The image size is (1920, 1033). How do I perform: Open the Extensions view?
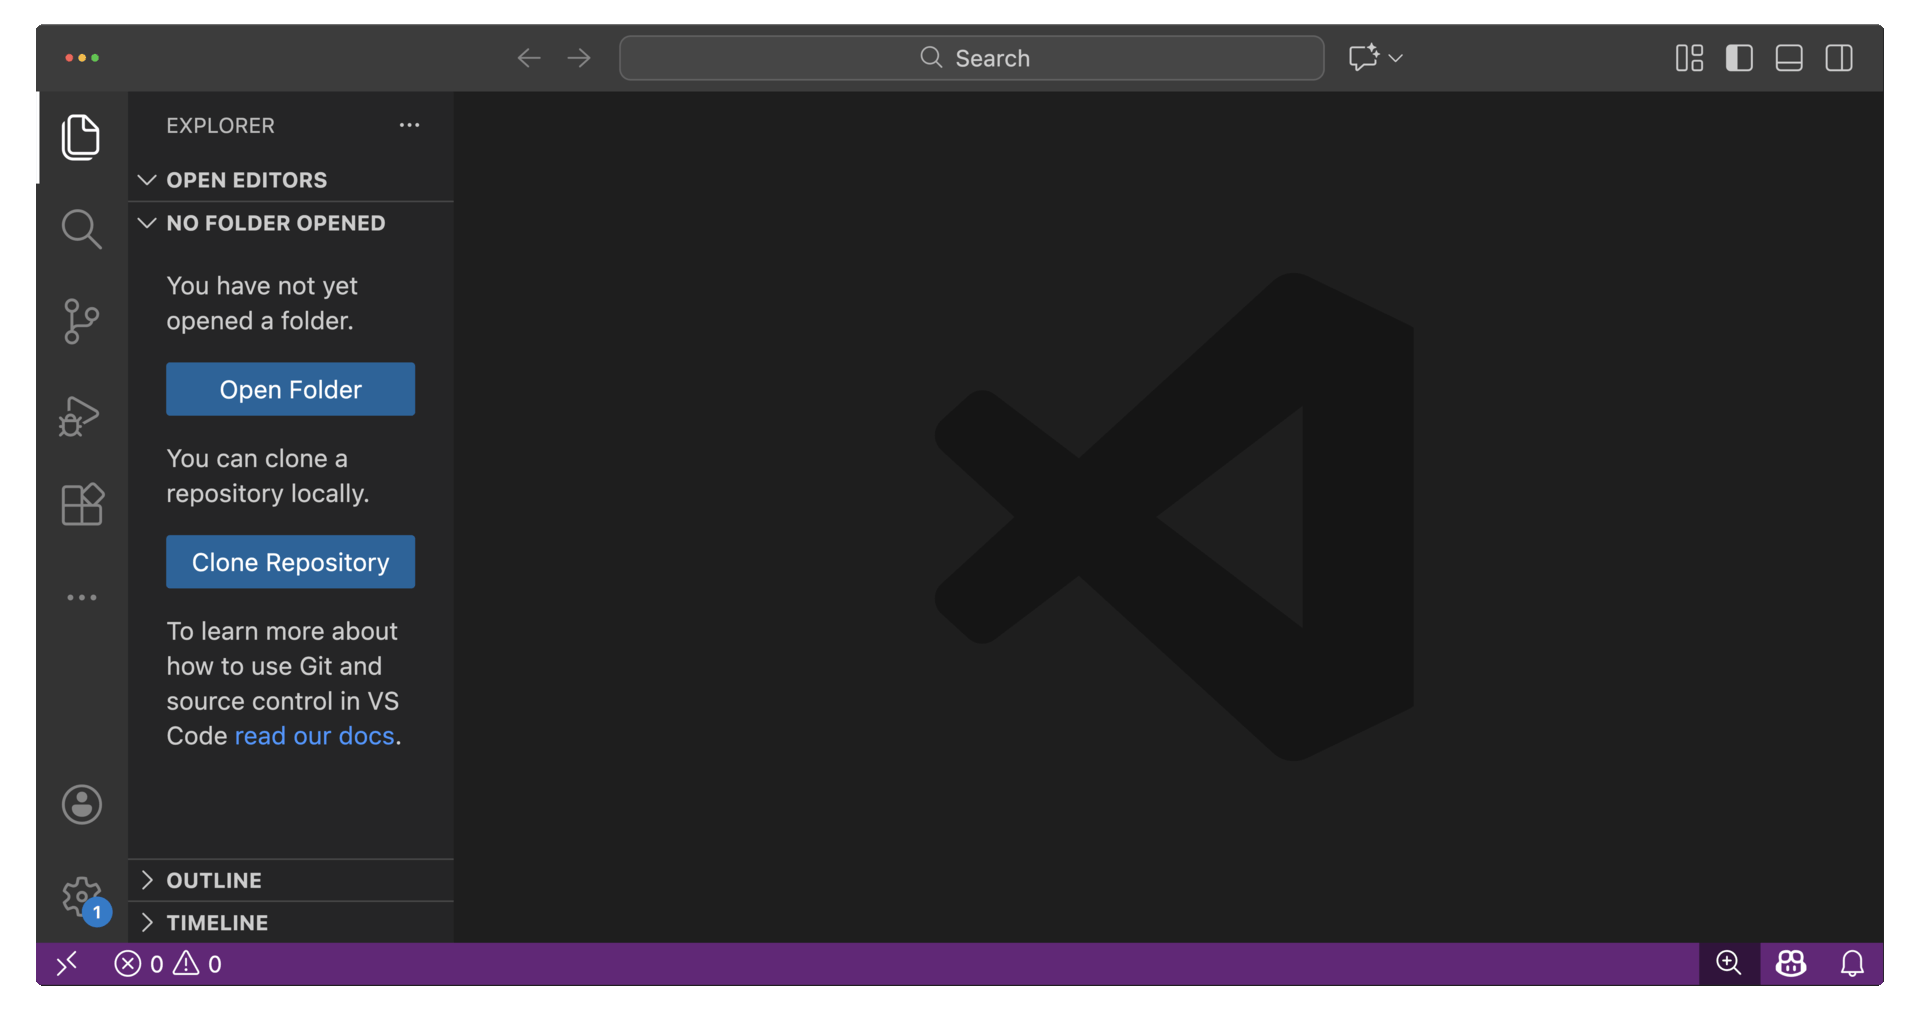click(x=81, y=505)
